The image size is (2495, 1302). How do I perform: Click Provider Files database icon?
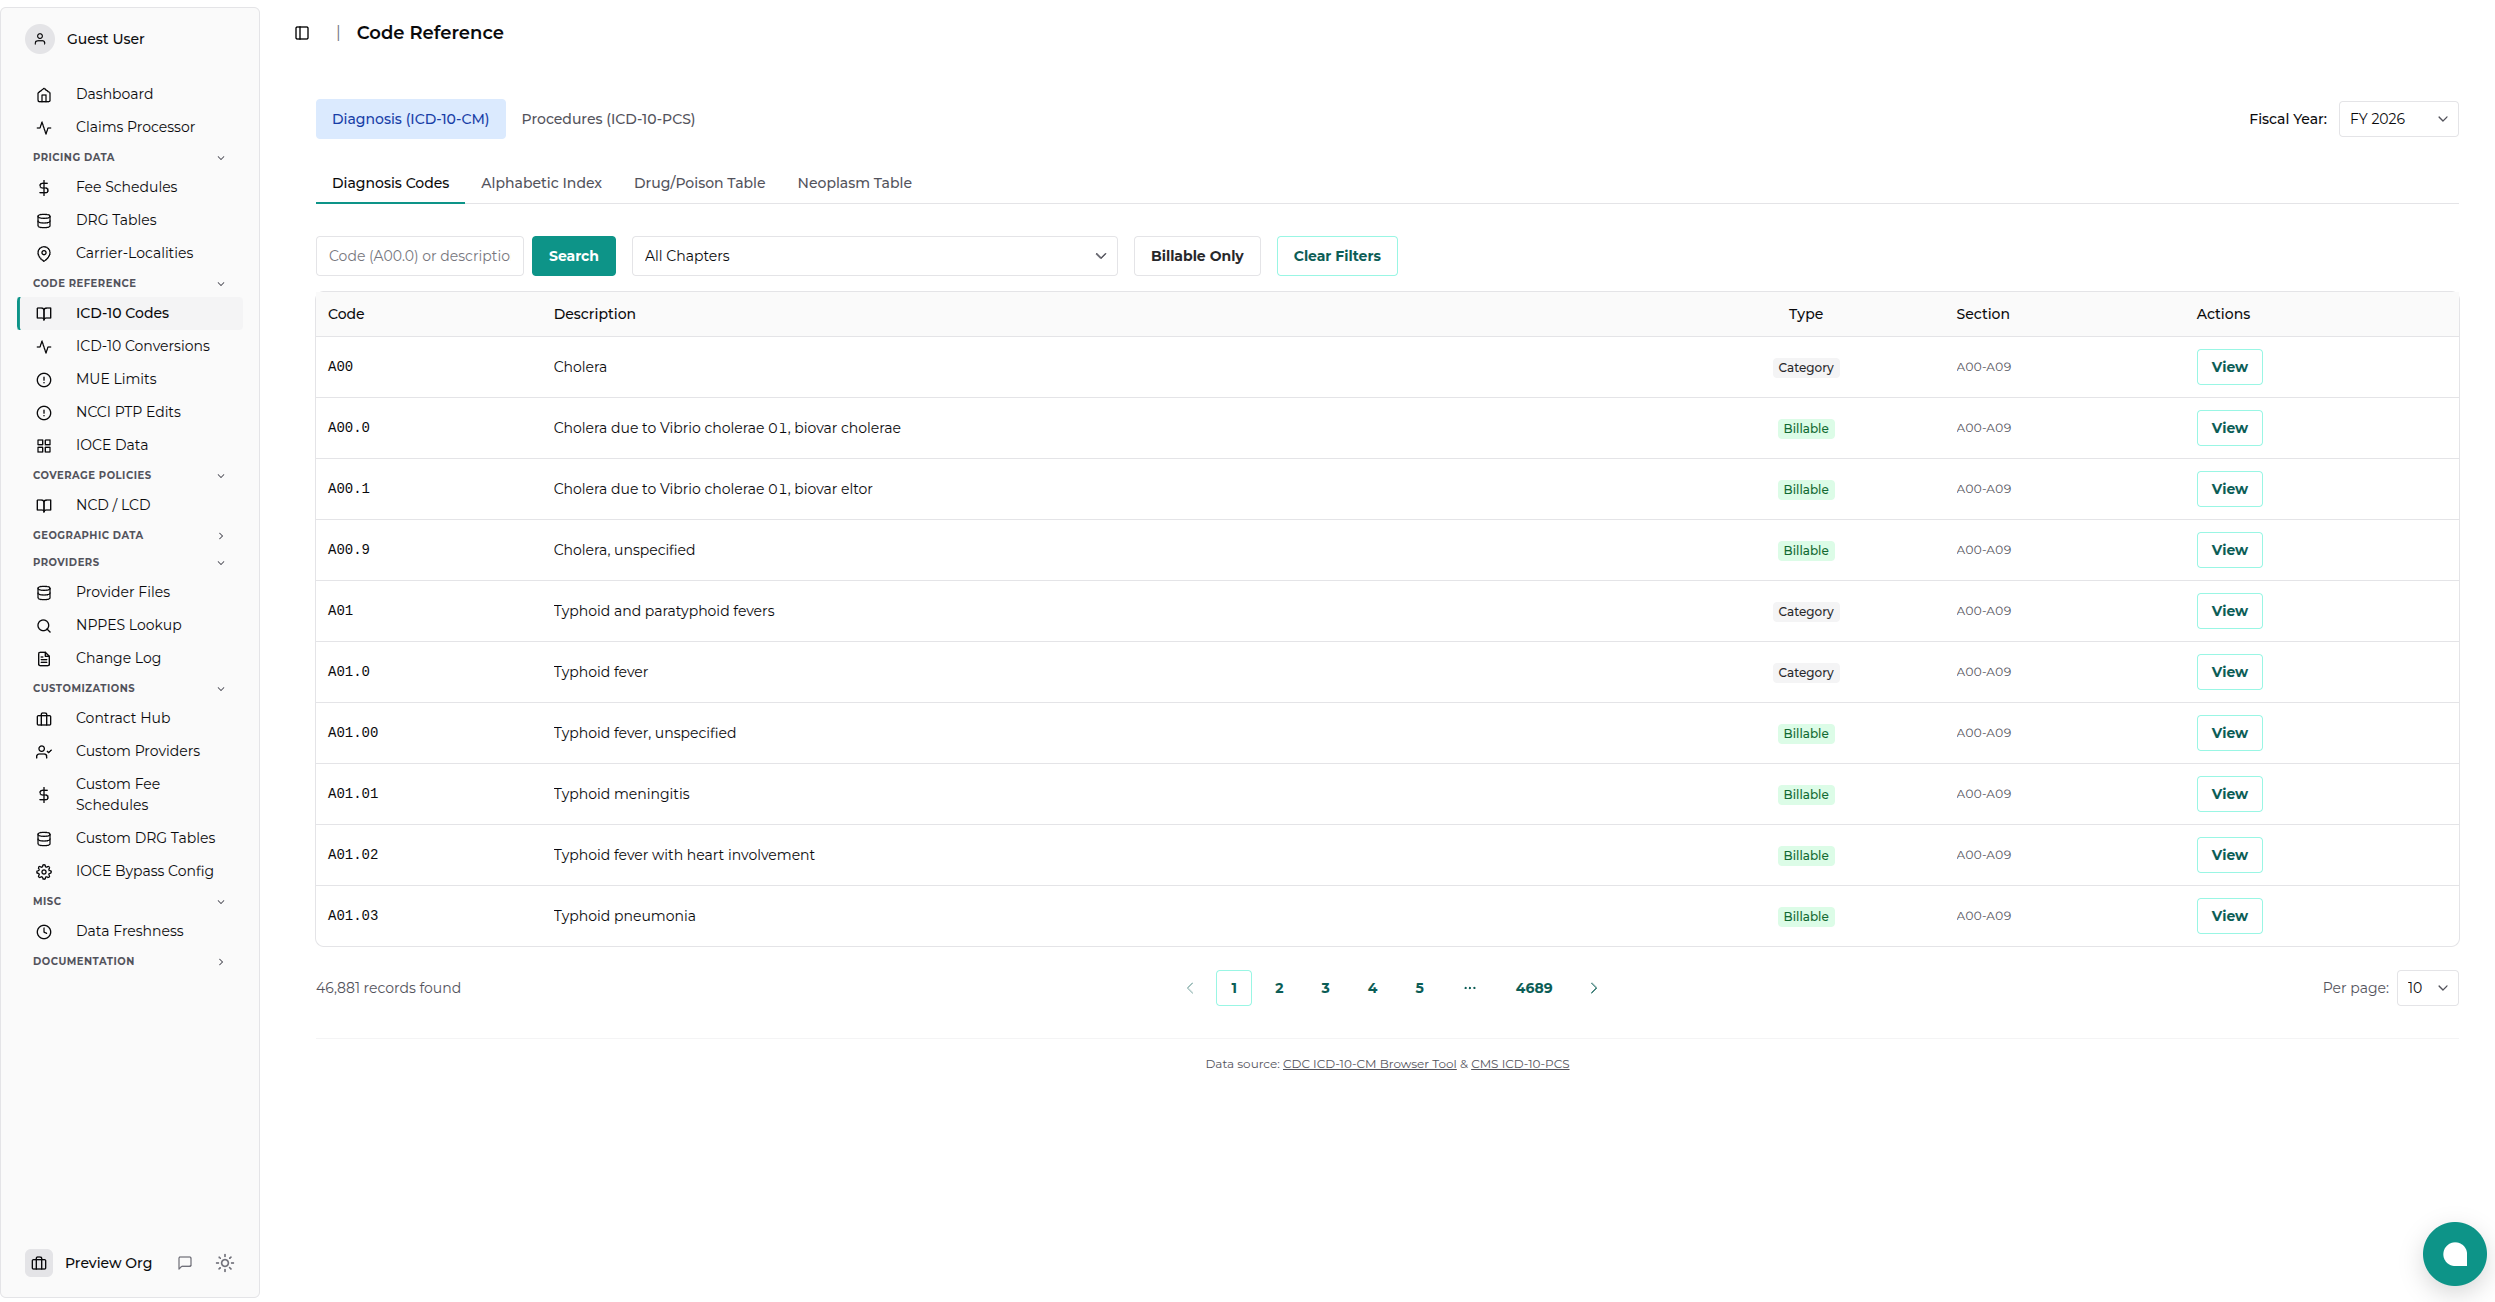point(44,593)
